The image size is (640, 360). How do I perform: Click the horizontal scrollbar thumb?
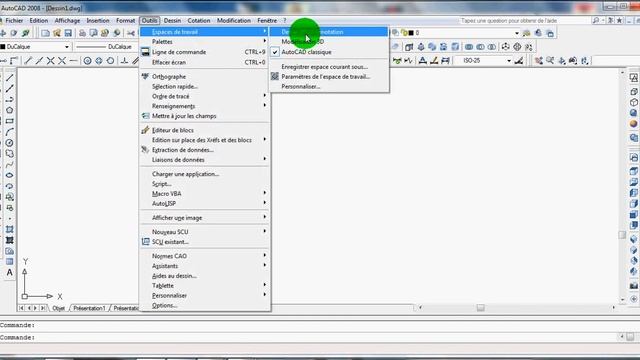click(480, 308)
